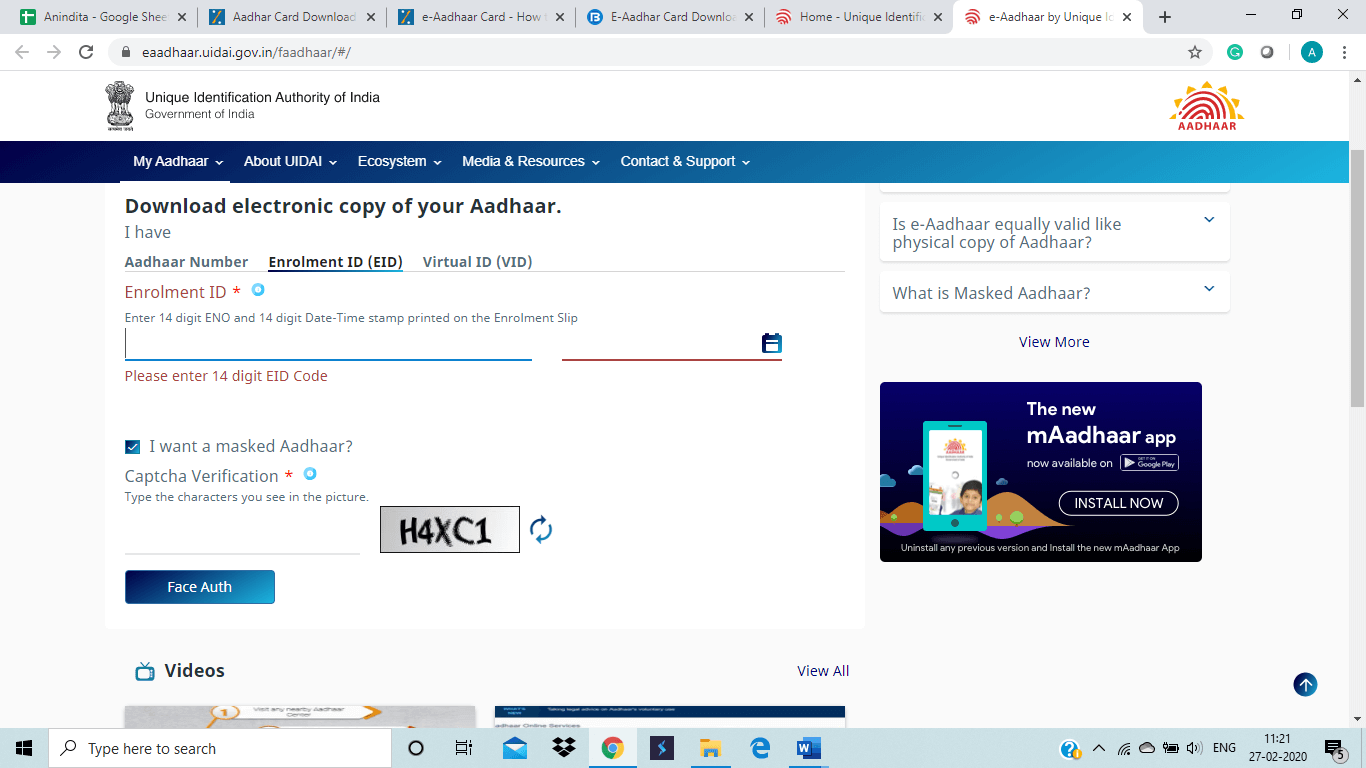Click the scroll-to-top arrow icon

click(1305, 684)
